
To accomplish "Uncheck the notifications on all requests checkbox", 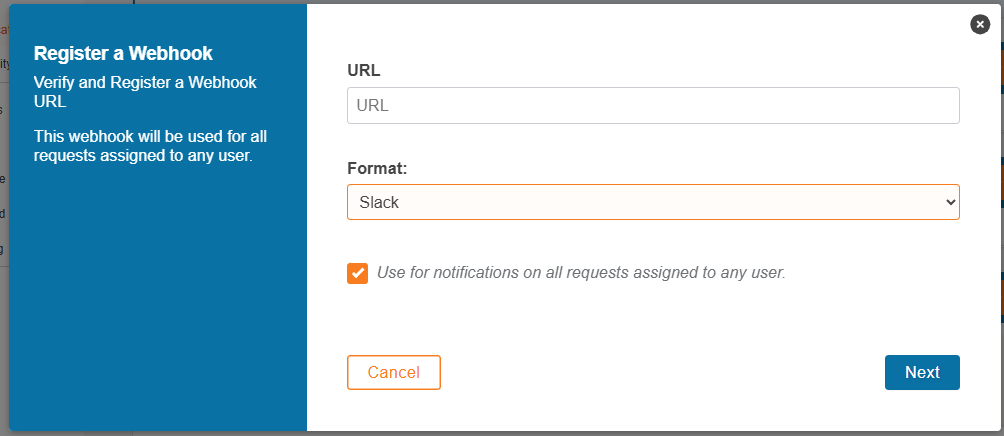I will point(357,273).
